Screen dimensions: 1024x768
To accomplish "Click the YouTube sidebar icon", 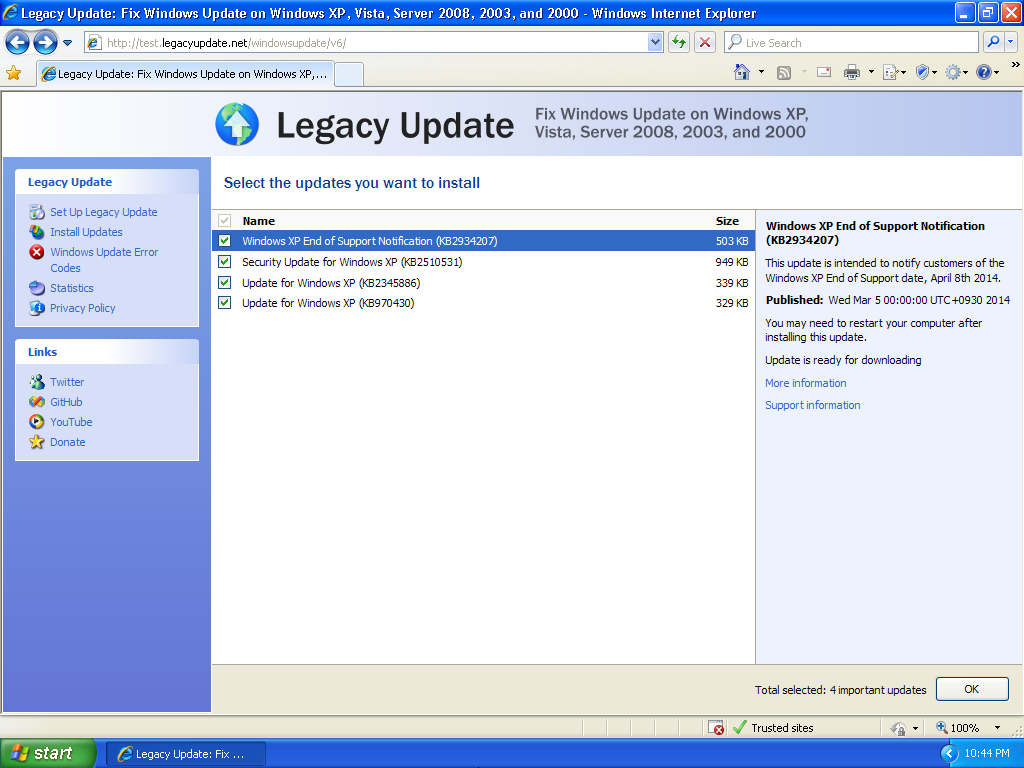I will (37, 422).
